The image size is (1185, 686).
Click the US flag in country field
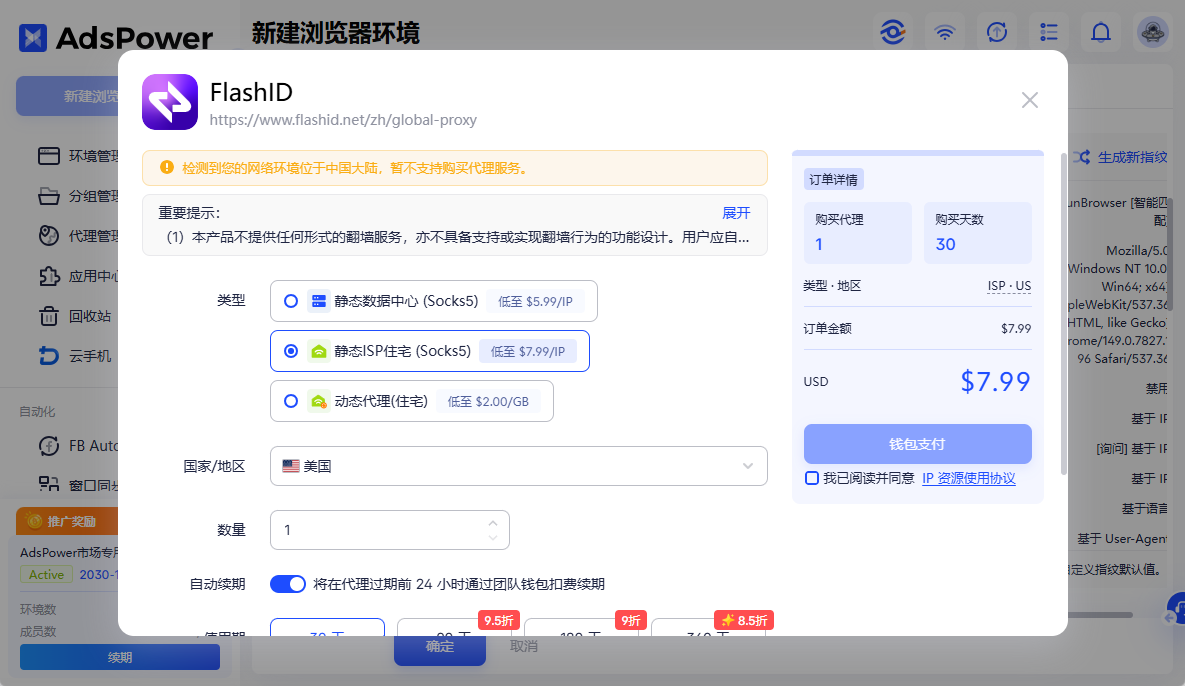(x=291, y=466)
